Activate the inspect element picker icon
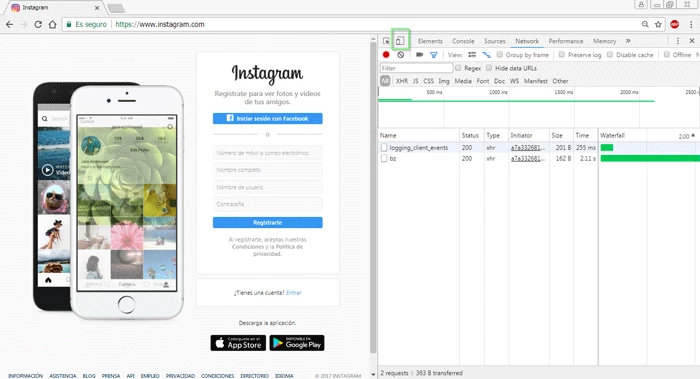The width and height of the screenshot is (700, 379). coord(386,41)
